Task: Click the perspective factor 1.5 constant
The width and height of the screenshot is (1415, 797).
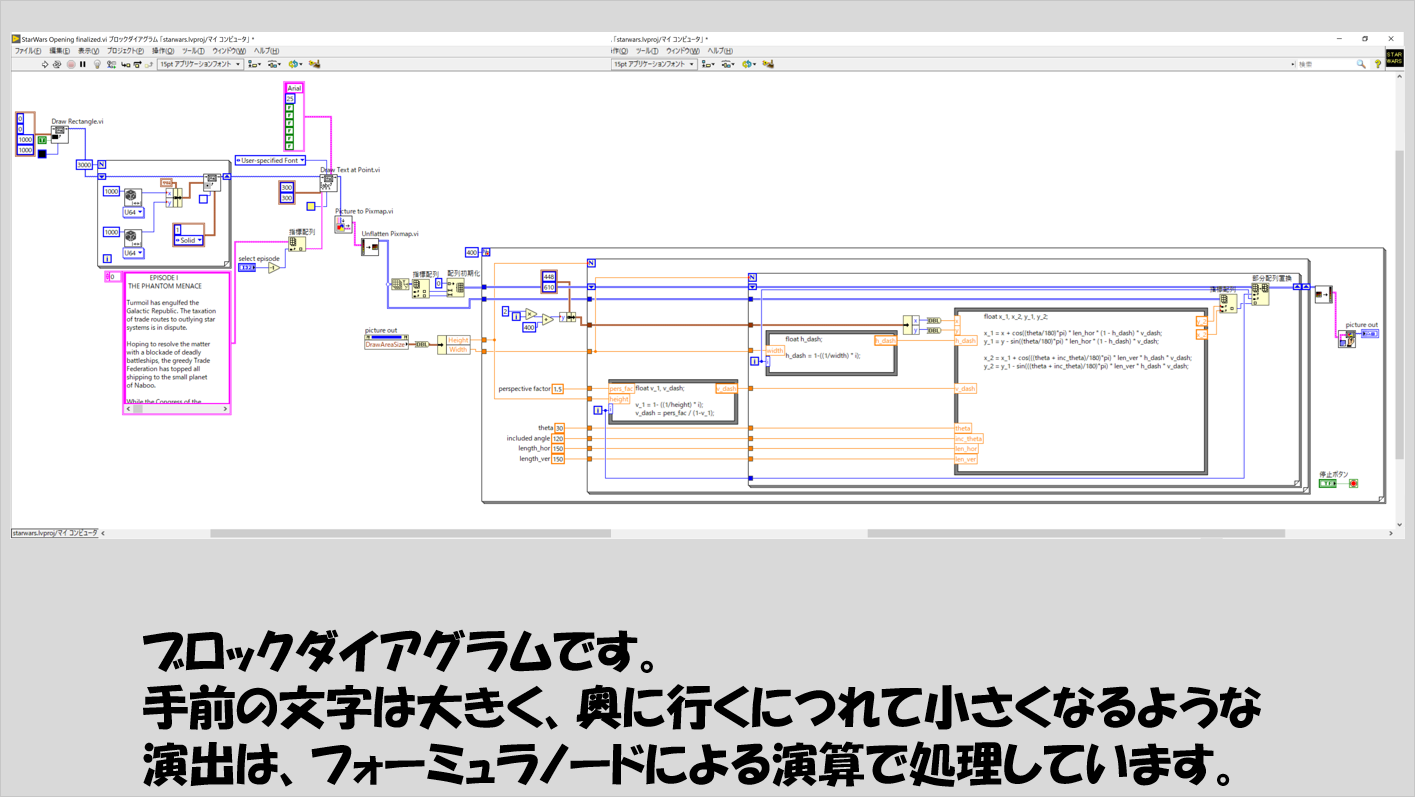Action: 557,388
